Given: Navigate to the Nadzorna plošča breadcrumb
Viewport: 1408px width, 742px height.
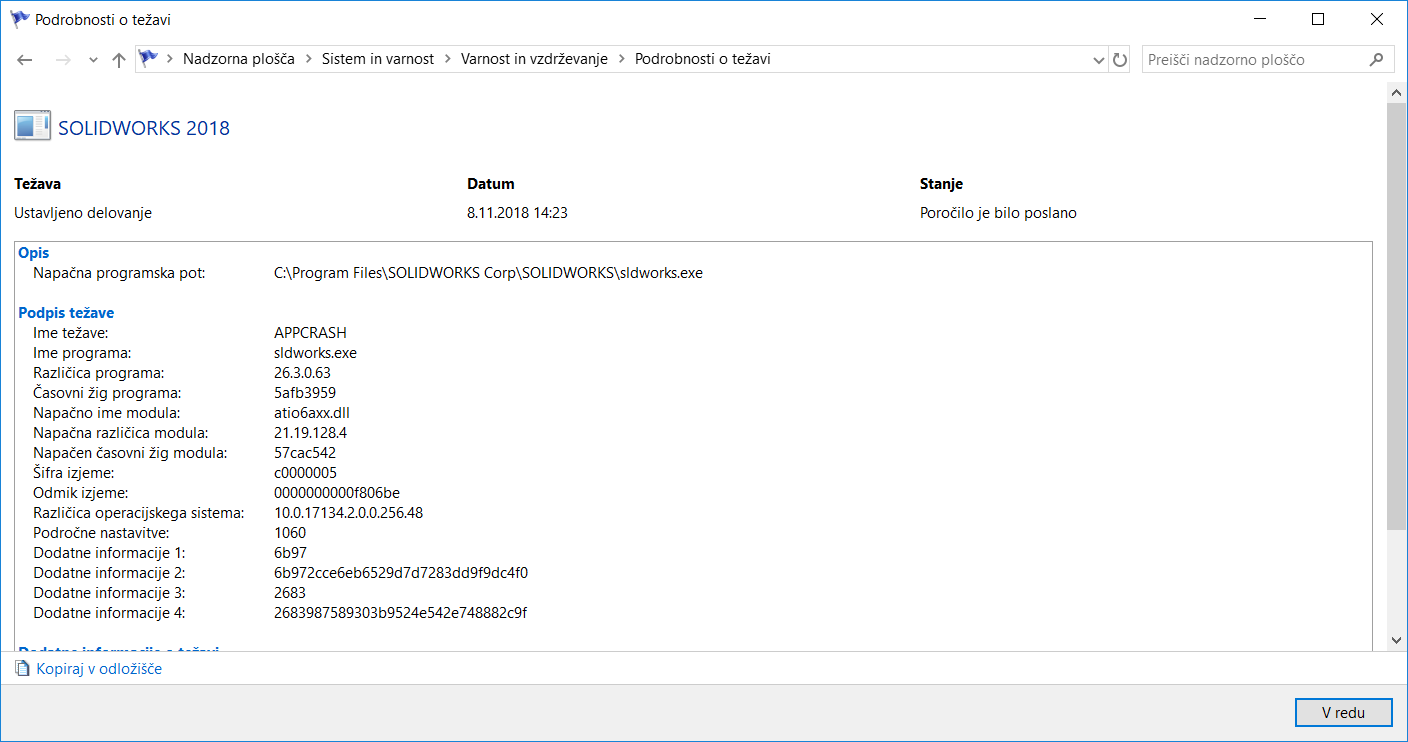Looking at the screenshot, I should (238, 59).
